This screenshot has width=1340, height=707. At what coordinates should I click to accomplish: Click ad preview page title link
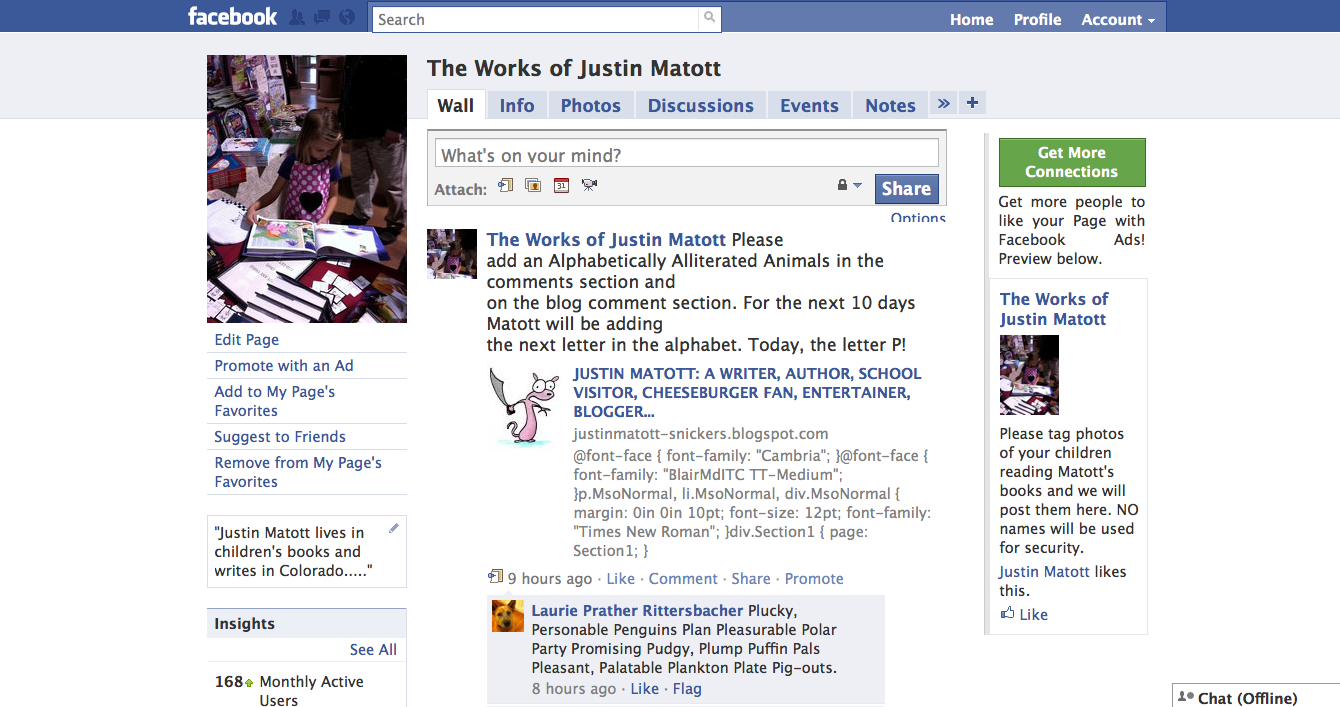click(1054, 309)
